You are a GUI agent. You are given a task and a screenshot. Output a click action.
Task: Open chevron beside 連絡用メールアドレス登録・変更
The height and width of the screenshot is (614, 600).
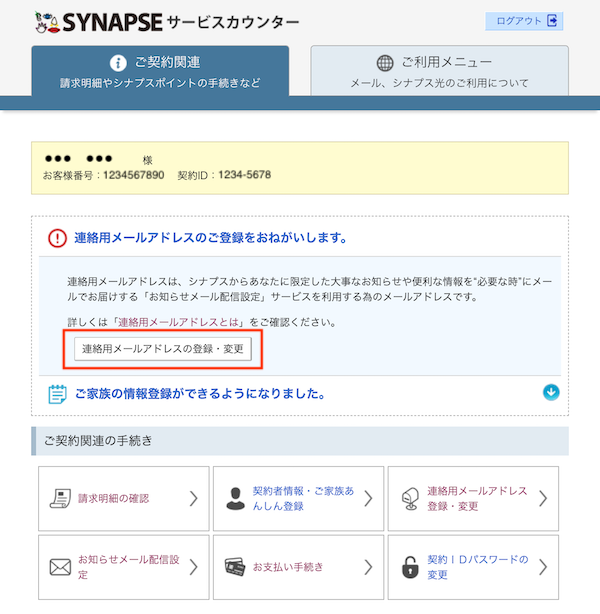click(x=543, y=498)
